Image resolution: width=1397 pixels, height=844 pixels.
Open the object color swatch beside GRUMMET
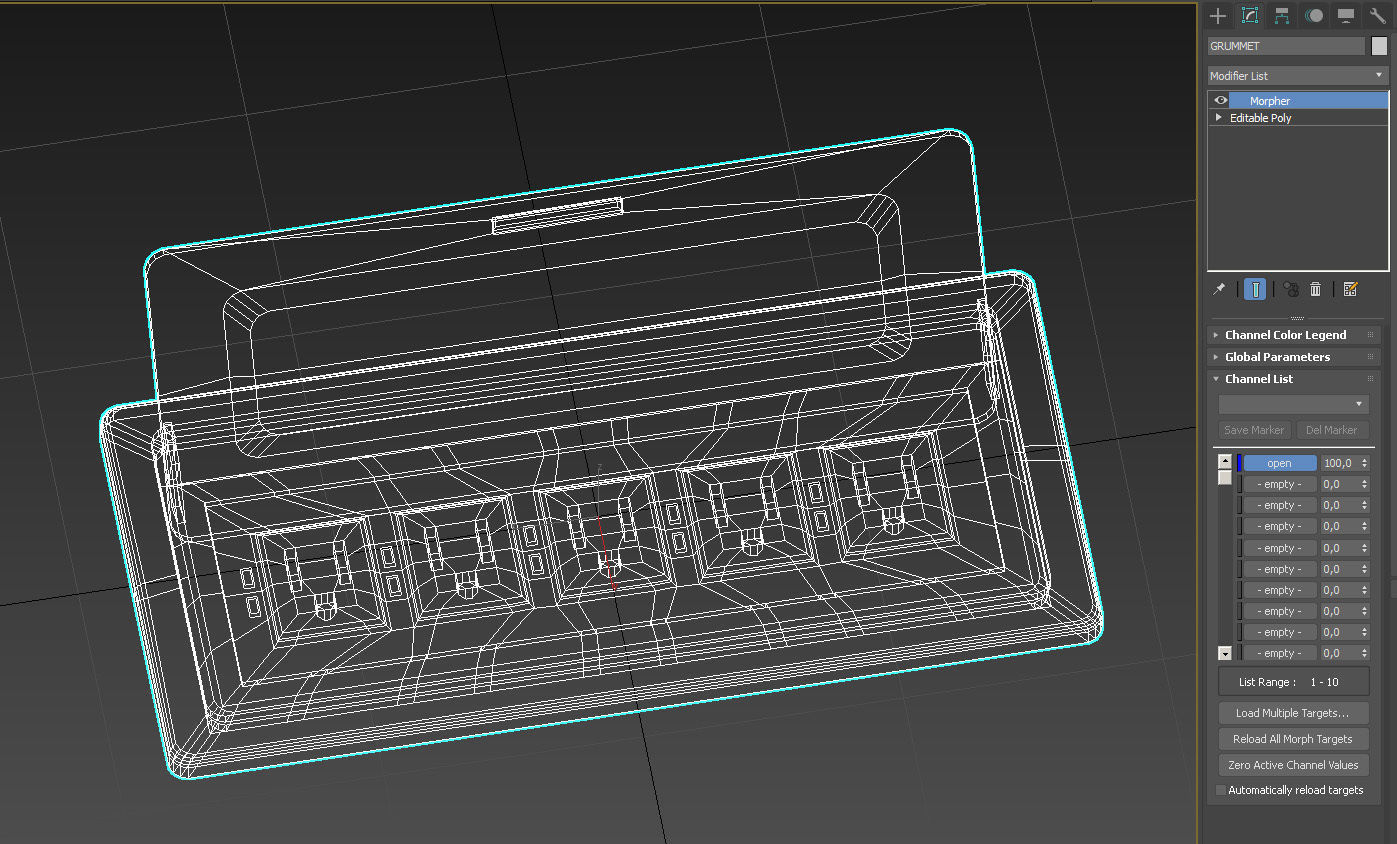pyautogui.click(x=1379, y=46)
